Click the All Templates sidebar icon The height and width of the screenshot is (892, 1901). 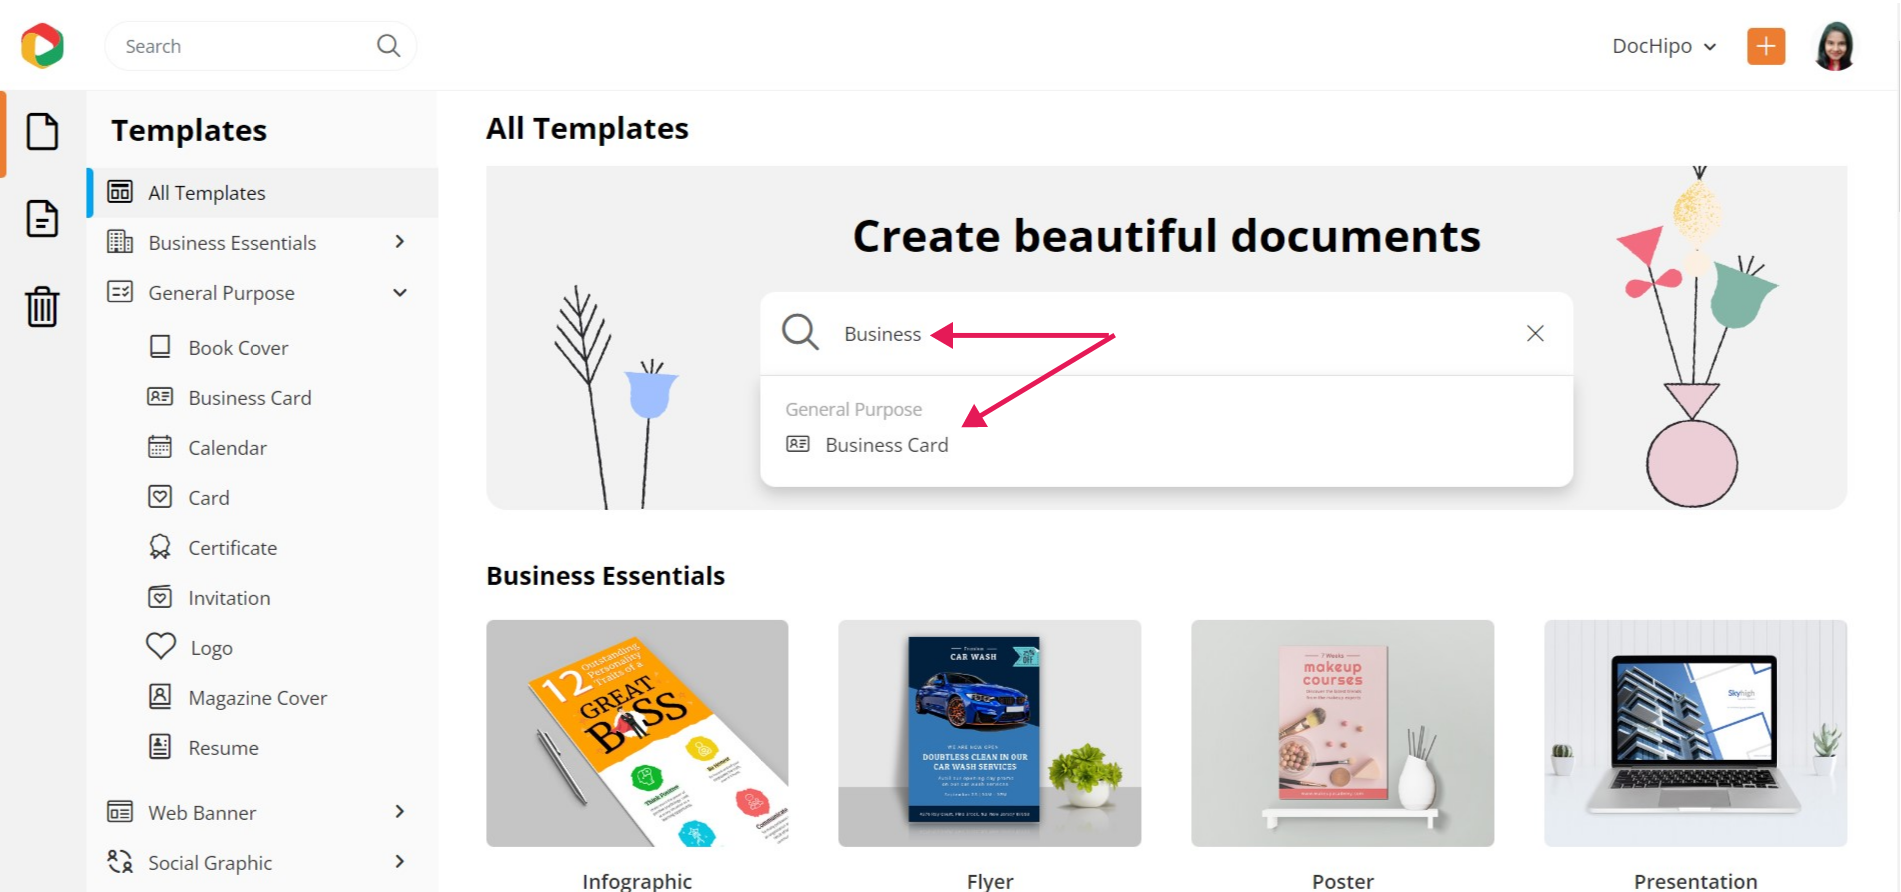(120, 192)
